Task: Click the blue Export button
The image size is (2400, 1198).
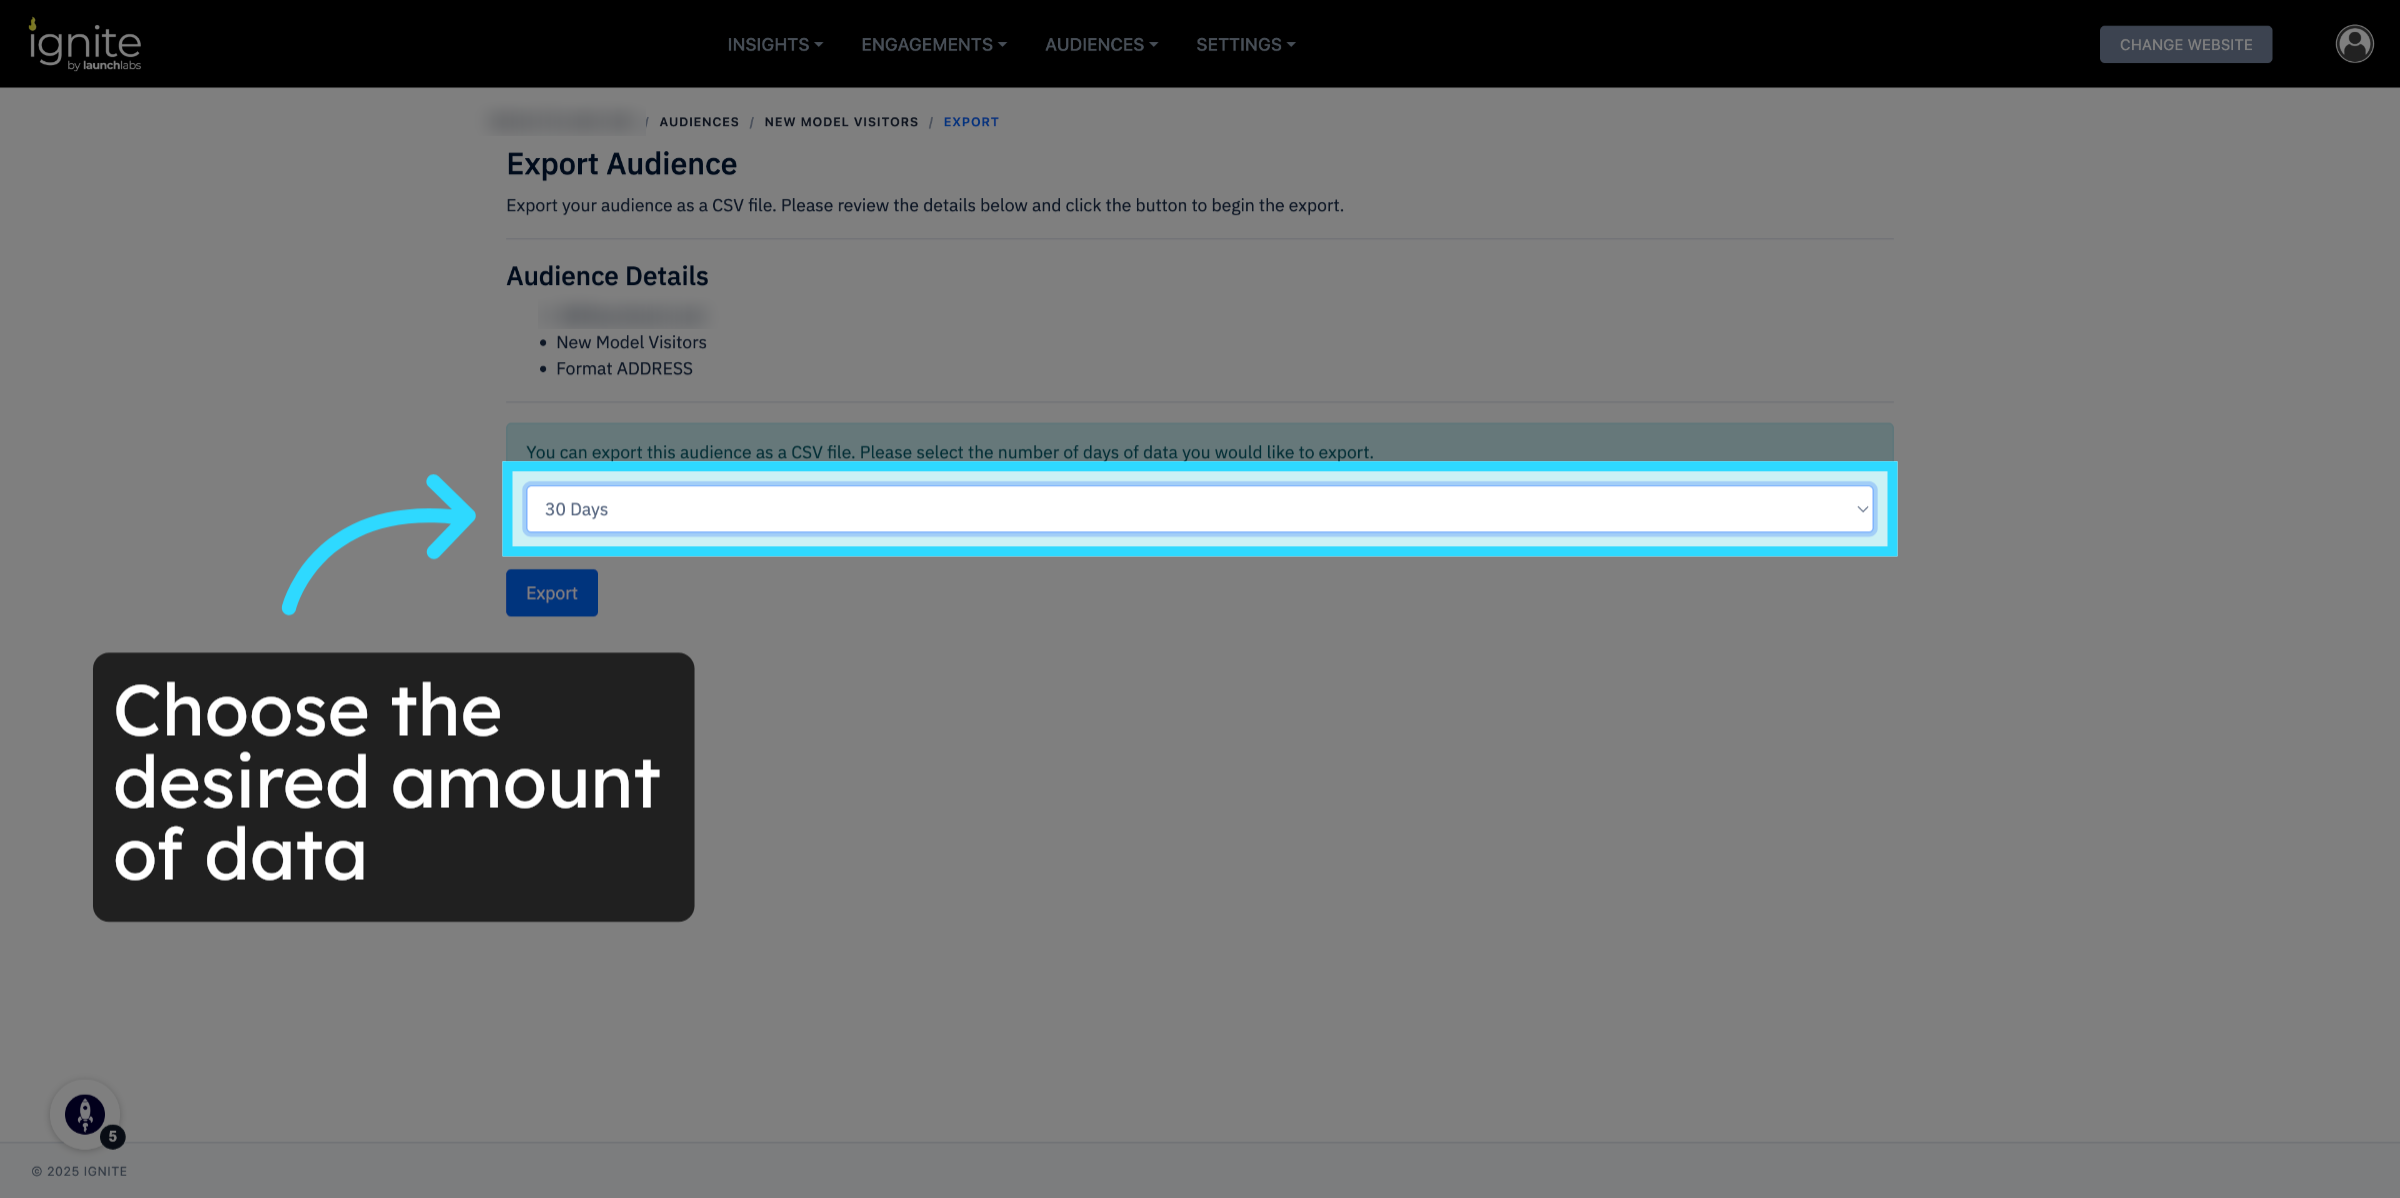Action: point(551,593)
